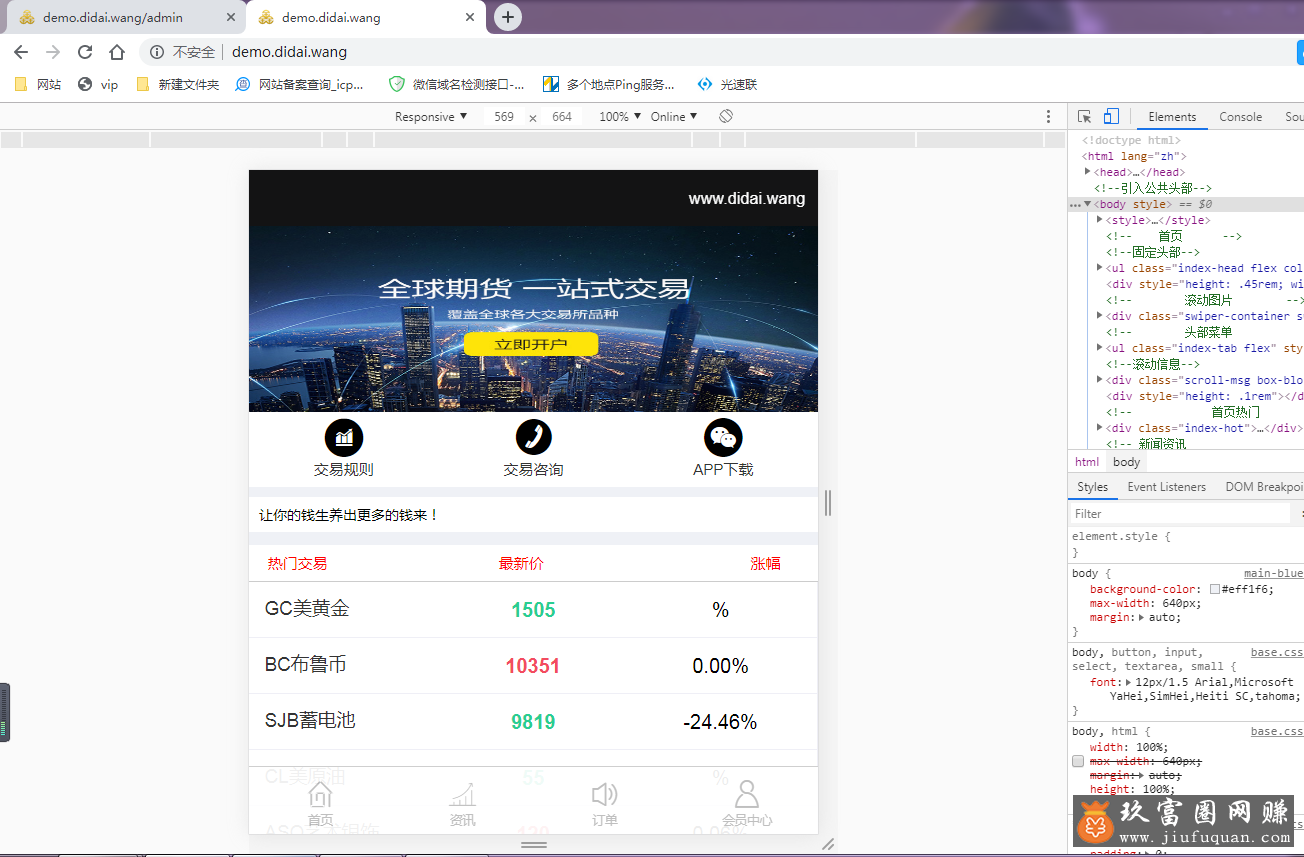Tap the 订单 speaker icon in bottom nav
1304x857 pixels.
click(x=605, y=794)
